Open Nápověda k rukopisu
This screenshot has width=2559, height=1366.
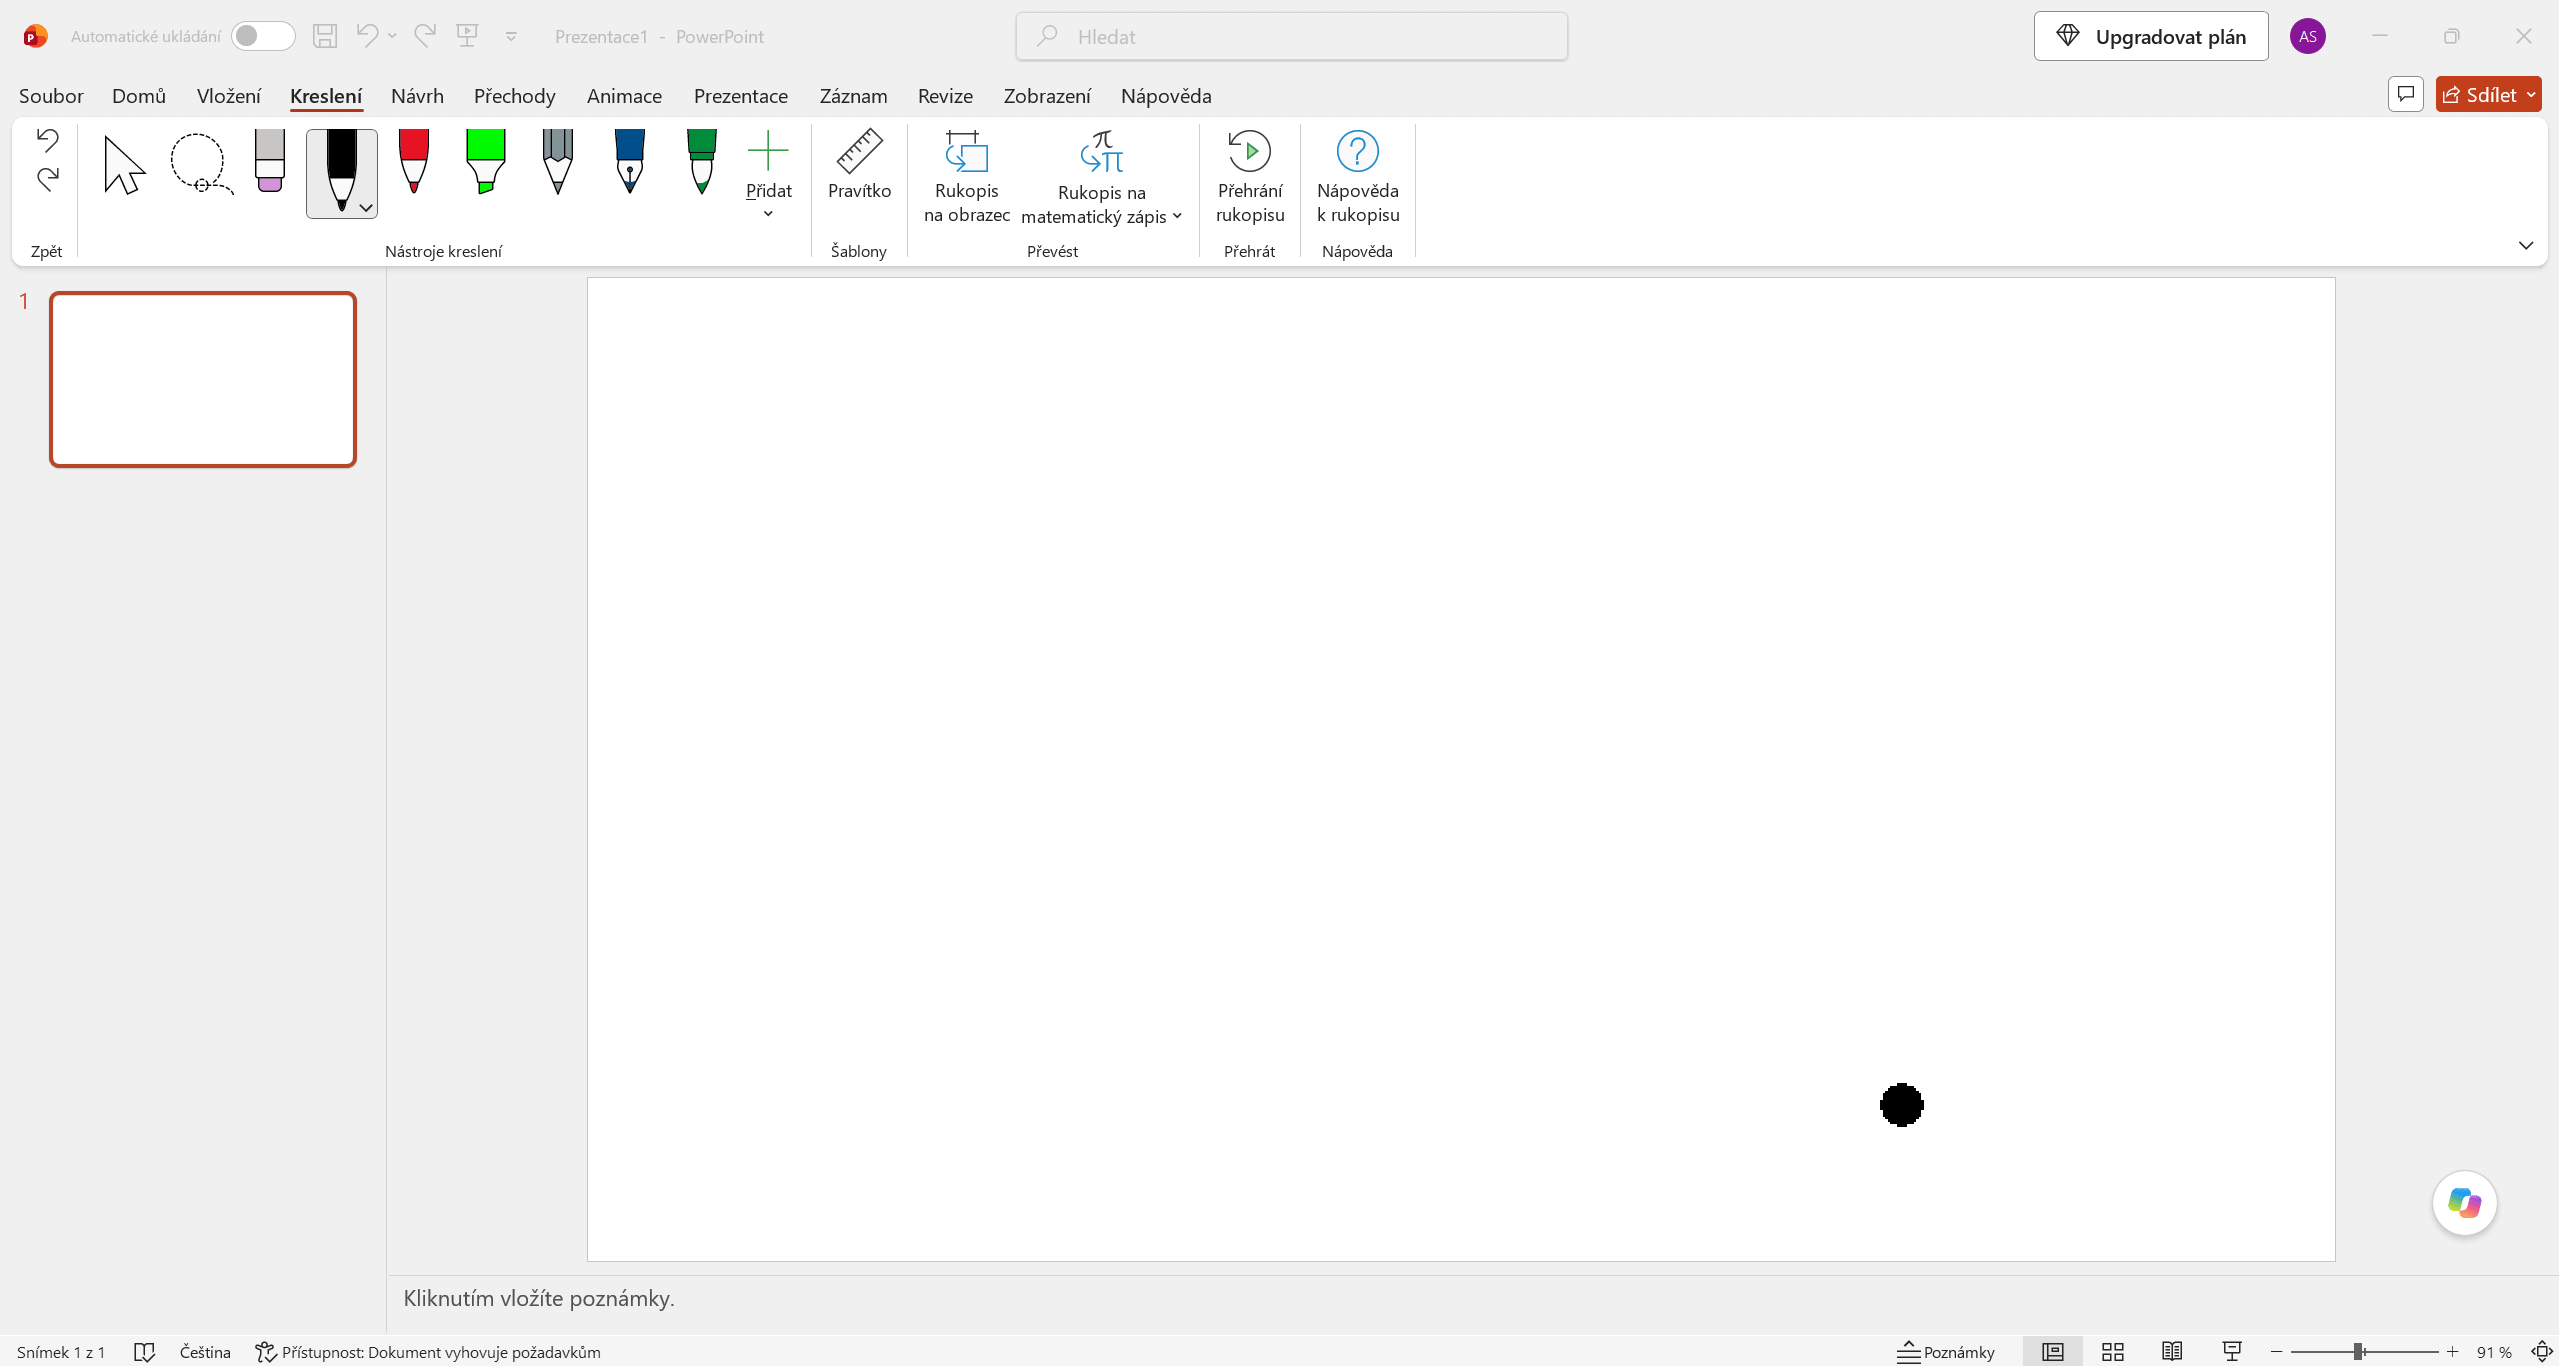[x=1358, y=178]
